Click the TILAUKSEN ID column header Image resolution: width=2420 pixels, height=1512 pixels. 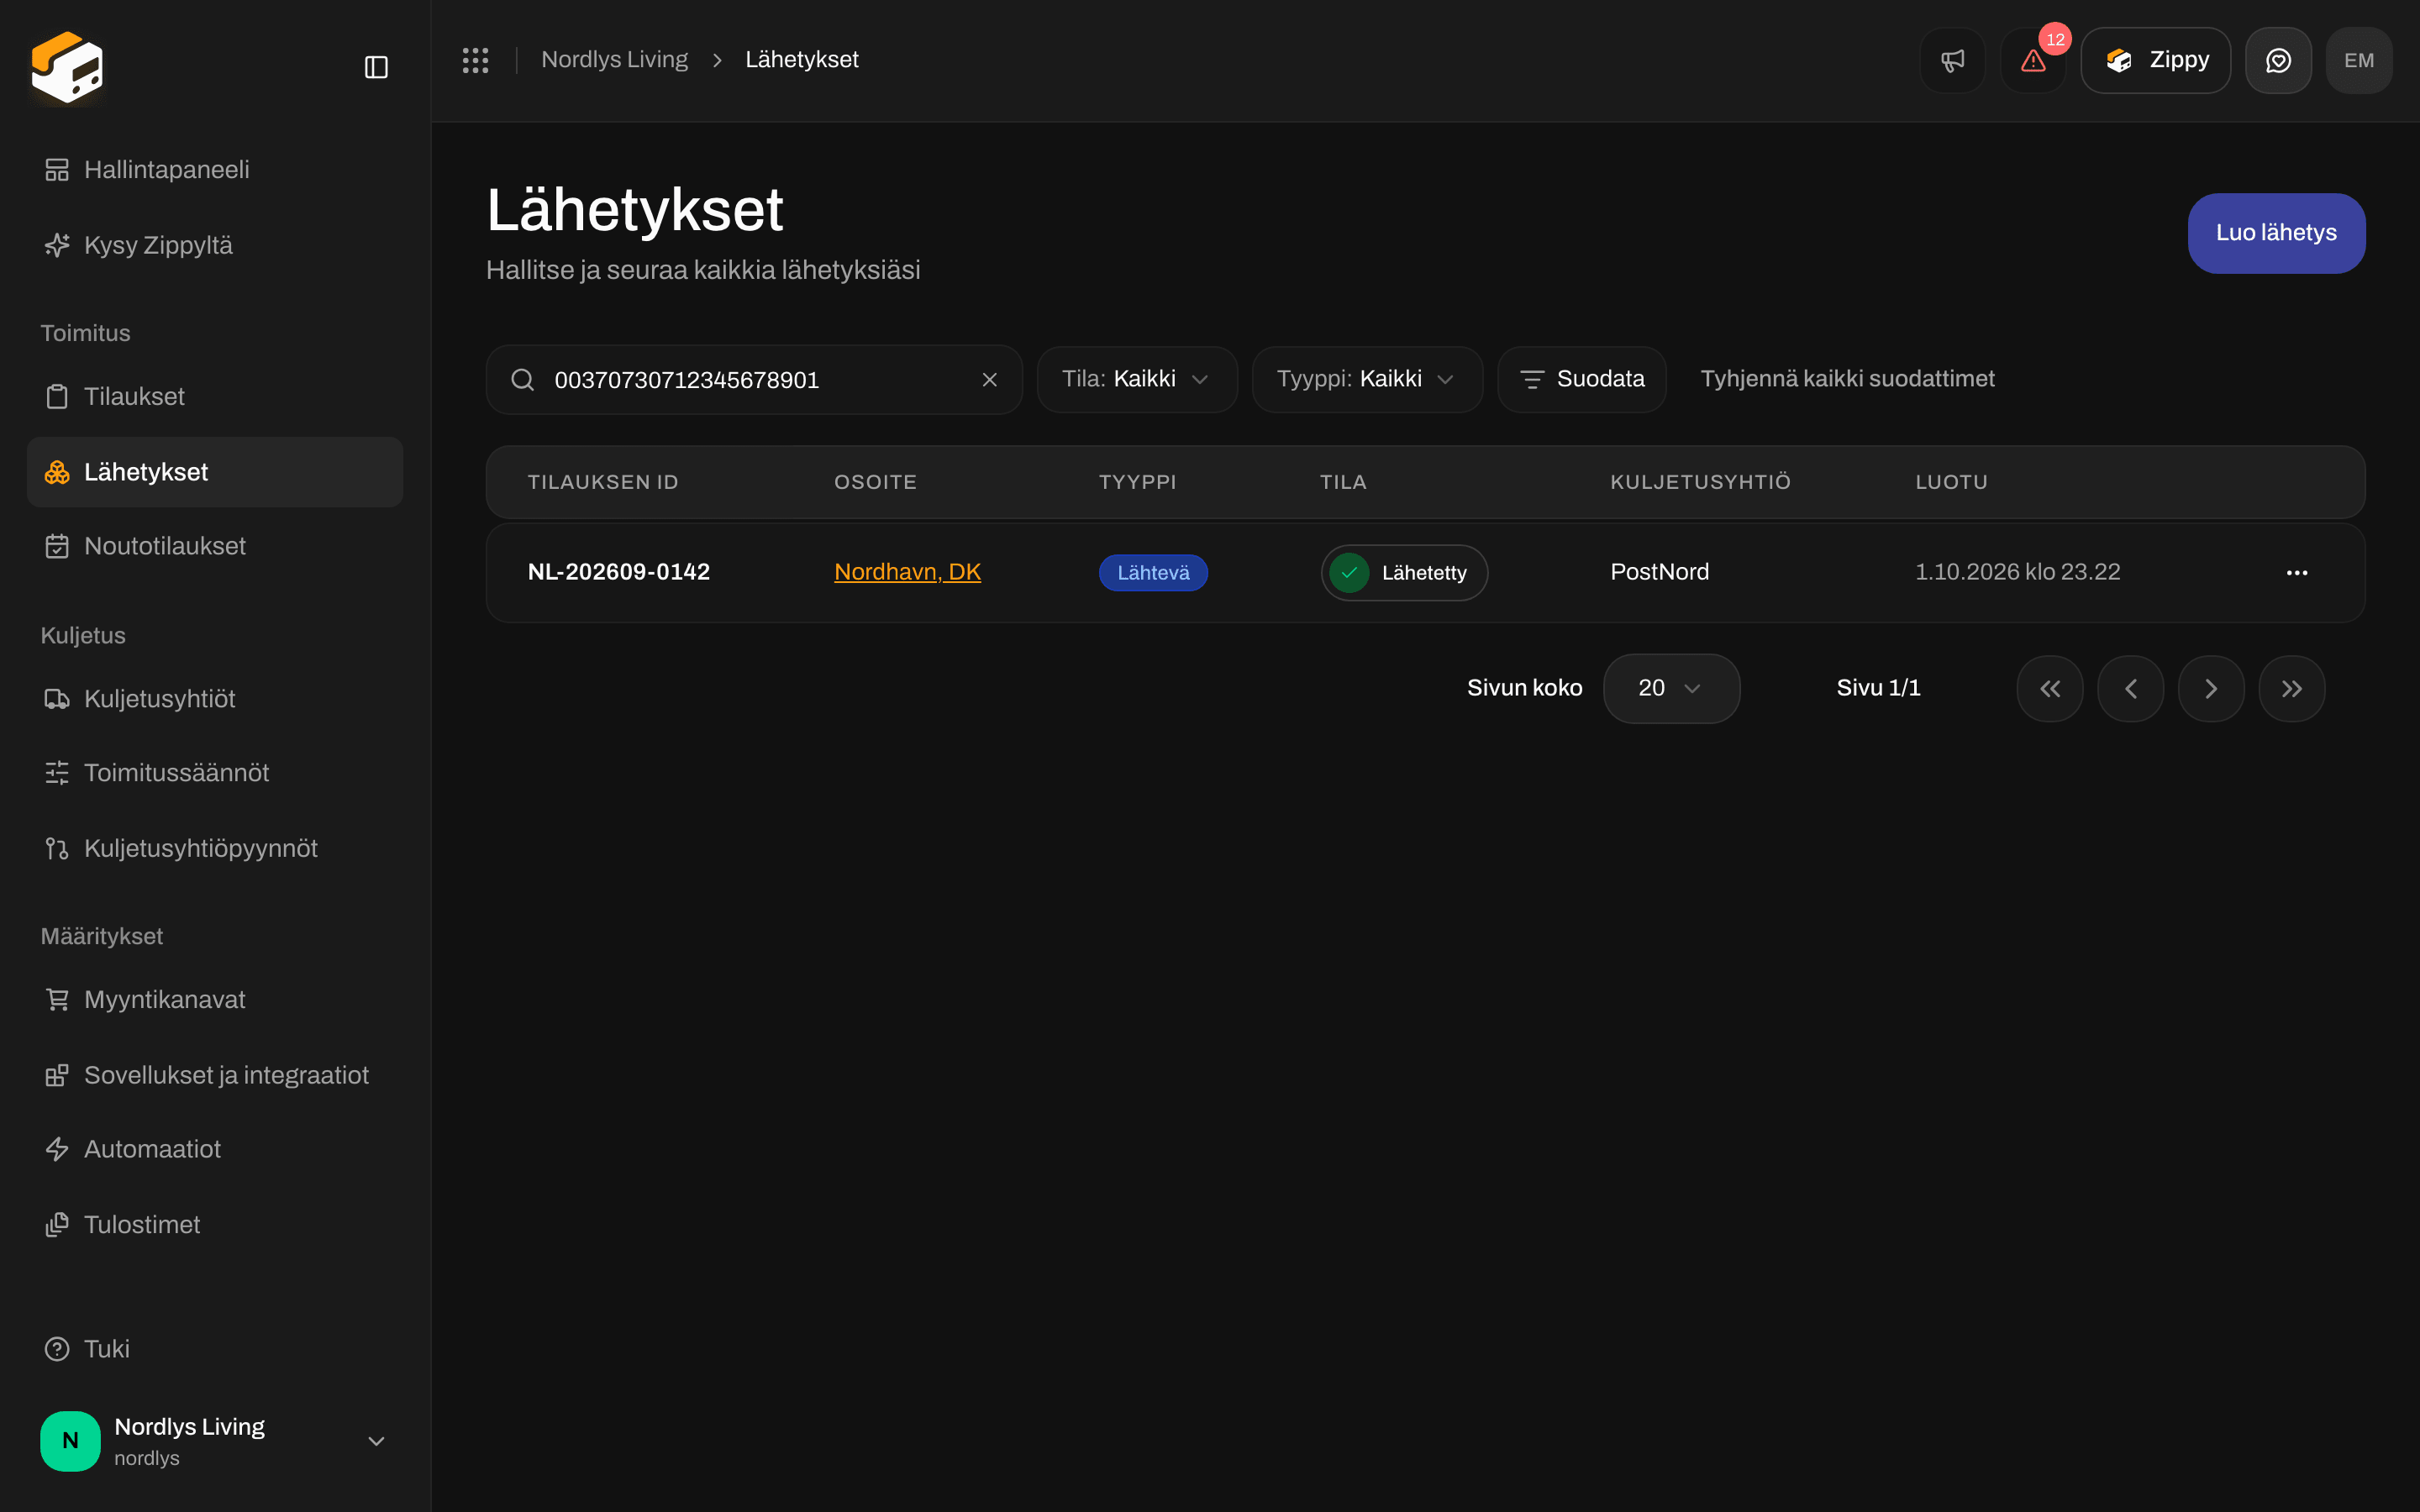[603, 482]
